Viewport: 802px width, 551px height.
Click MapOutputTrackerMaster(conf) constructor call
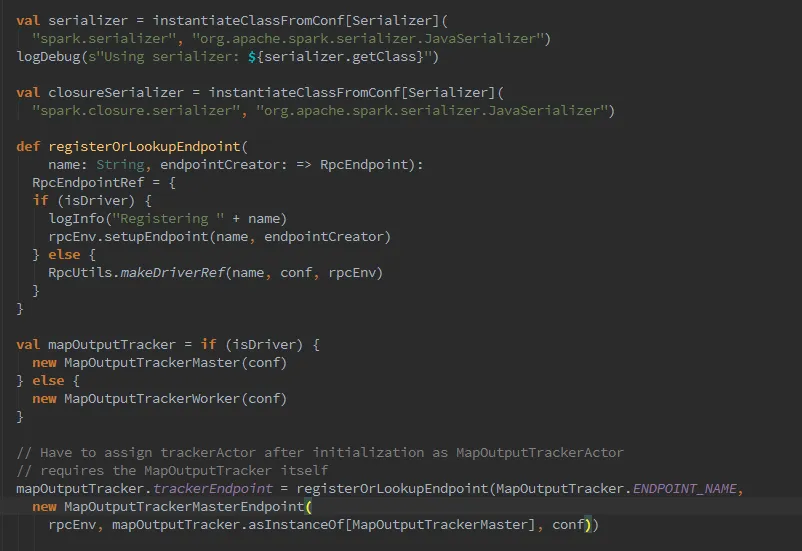(175, 363)
